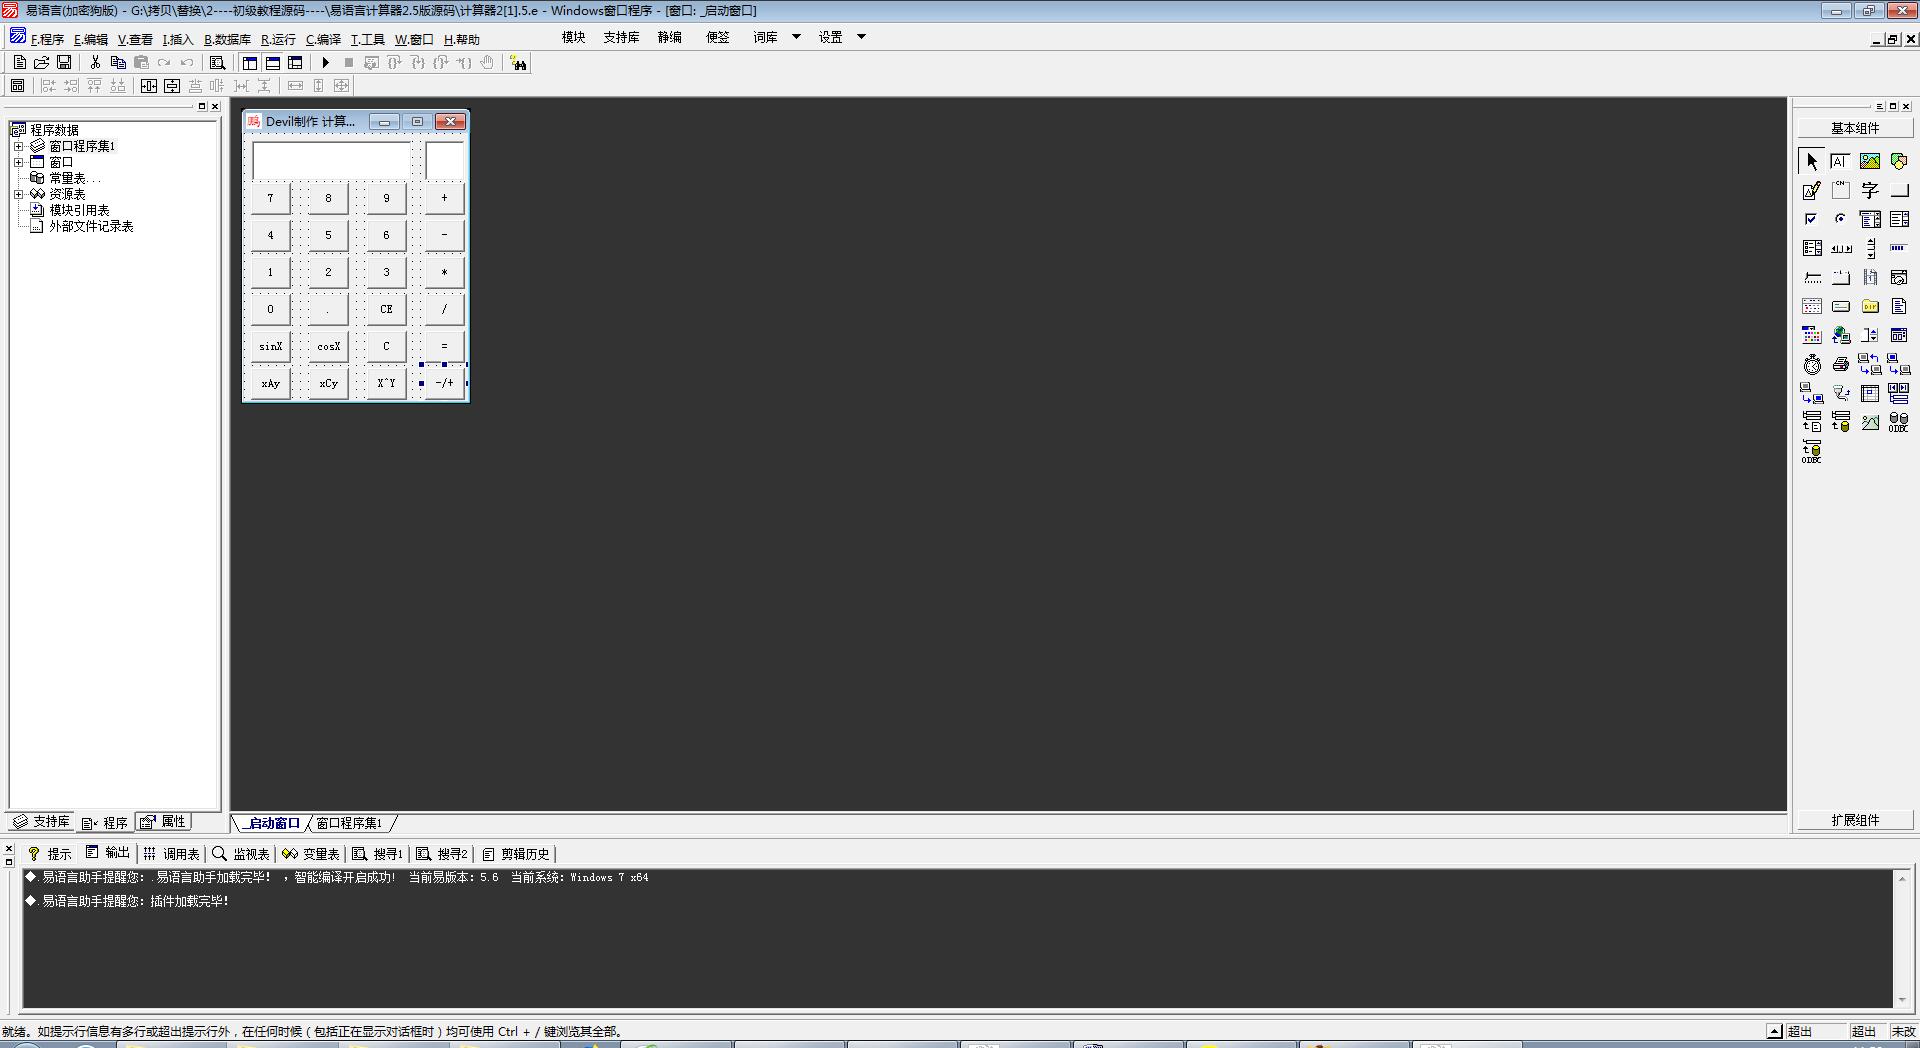Select the Directory Box DIR folder component

click(1870, 306)
